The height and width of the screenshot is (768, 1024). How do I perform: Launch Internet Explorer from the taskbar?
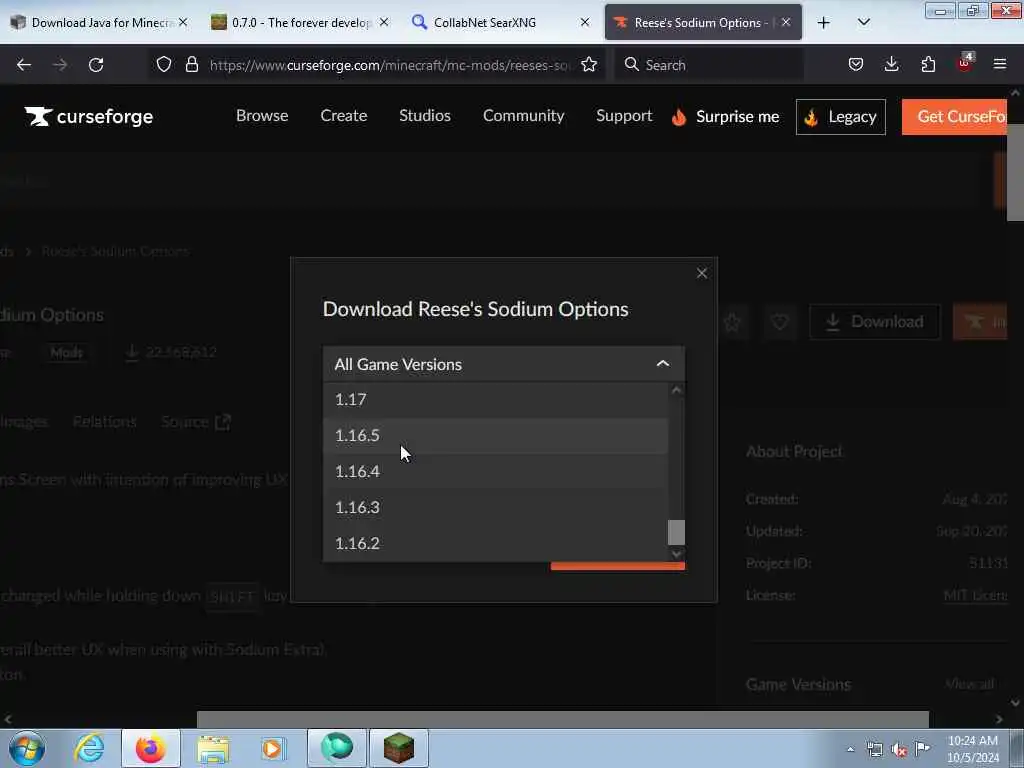[89, 748]
